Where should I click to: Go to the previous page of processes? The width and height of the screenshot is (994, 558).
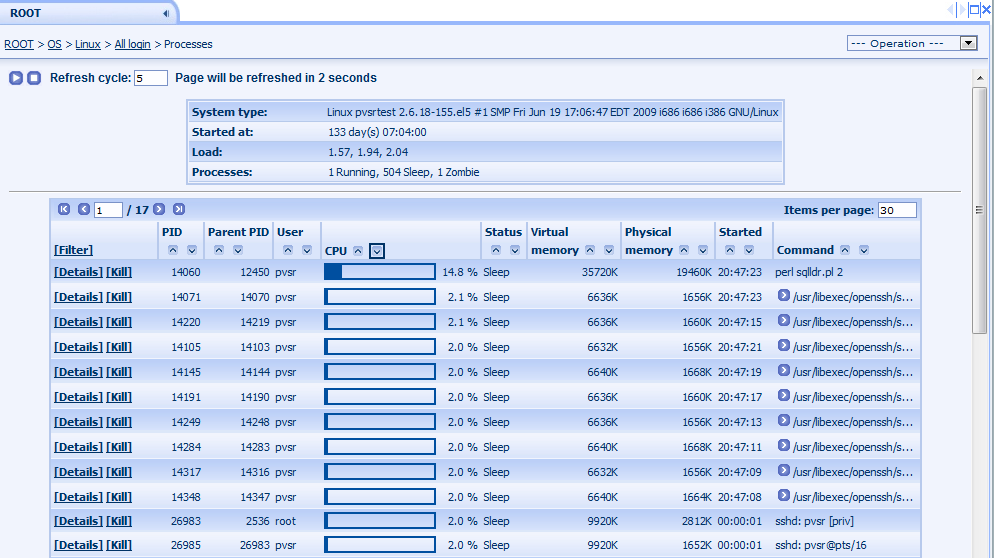coord(84,209)
